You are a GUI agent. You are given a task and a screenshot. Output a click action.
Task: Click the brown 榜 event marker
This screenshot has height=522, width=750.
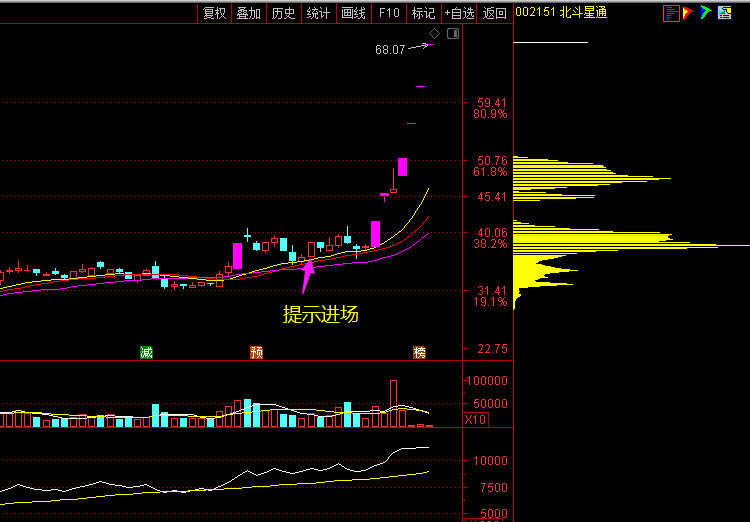coord(419,353)
